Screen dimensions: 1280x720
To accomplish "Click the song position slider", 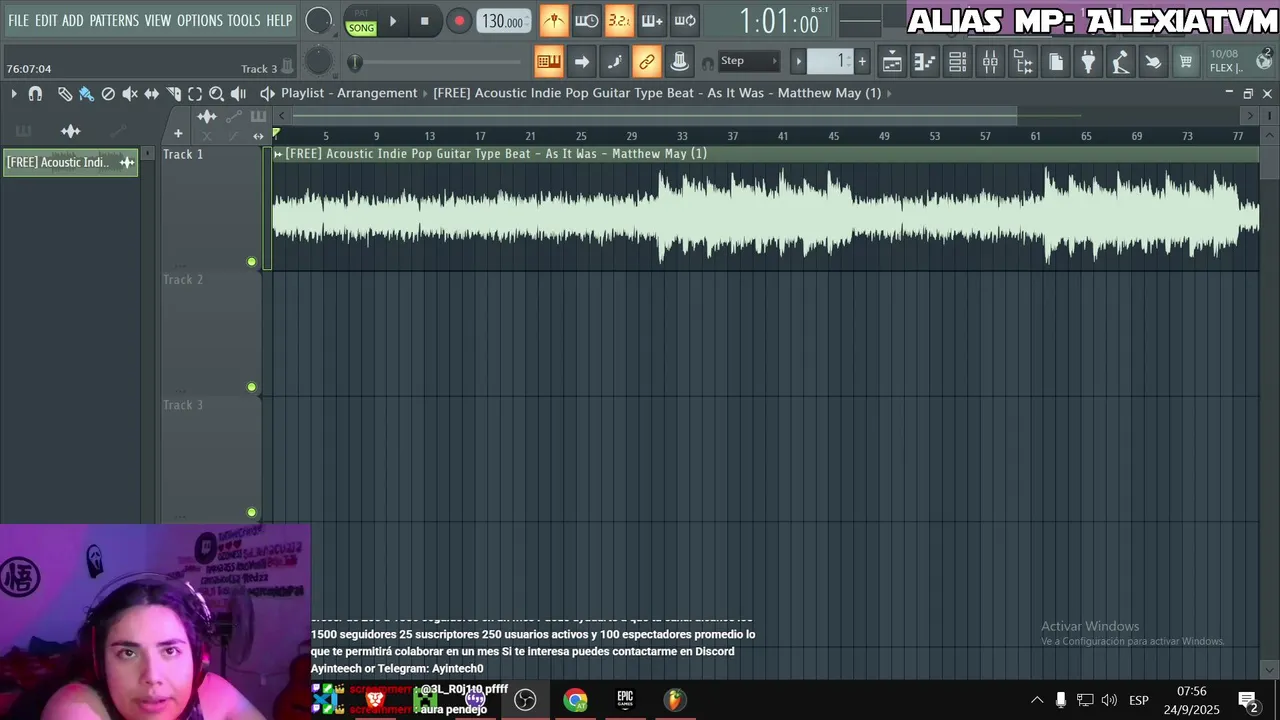I will click(437, 63).
